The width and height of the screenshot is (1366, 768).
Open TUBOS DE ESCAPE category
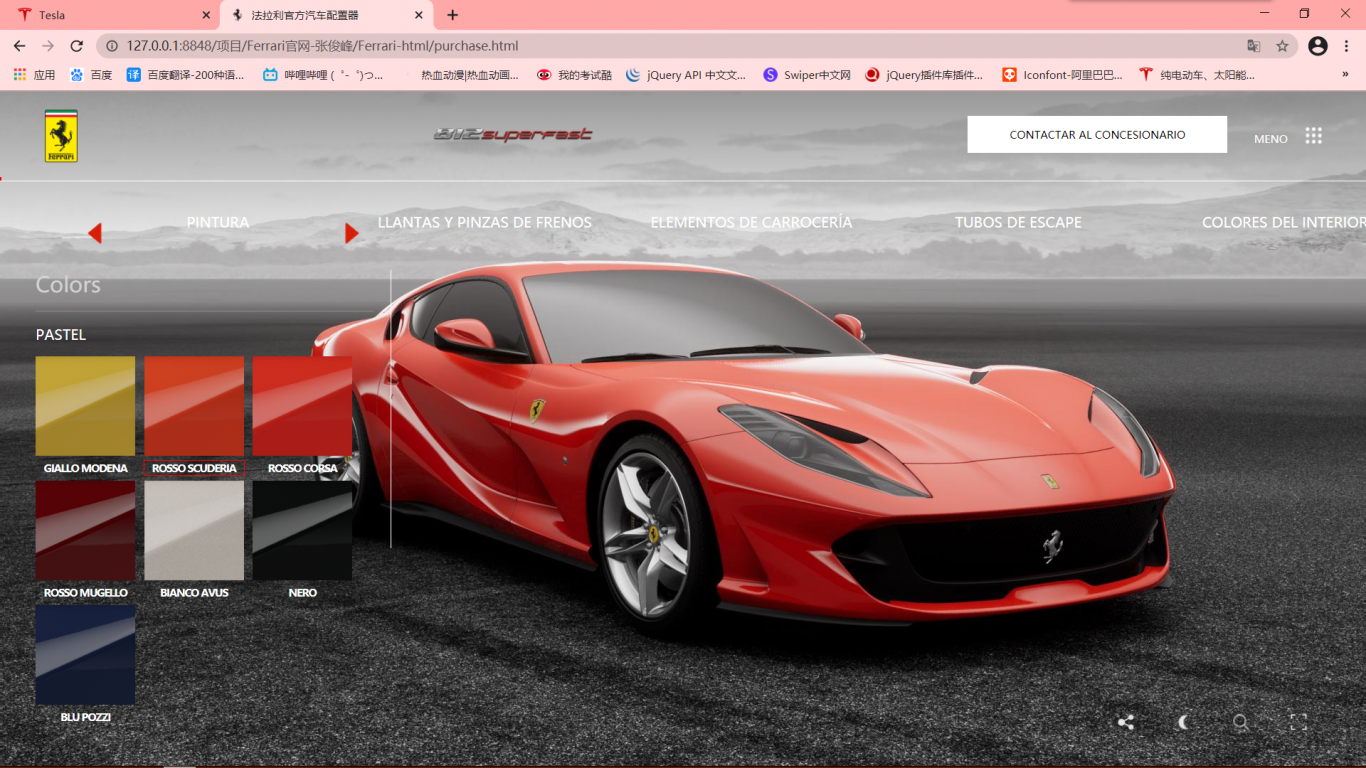point(1018,223)
